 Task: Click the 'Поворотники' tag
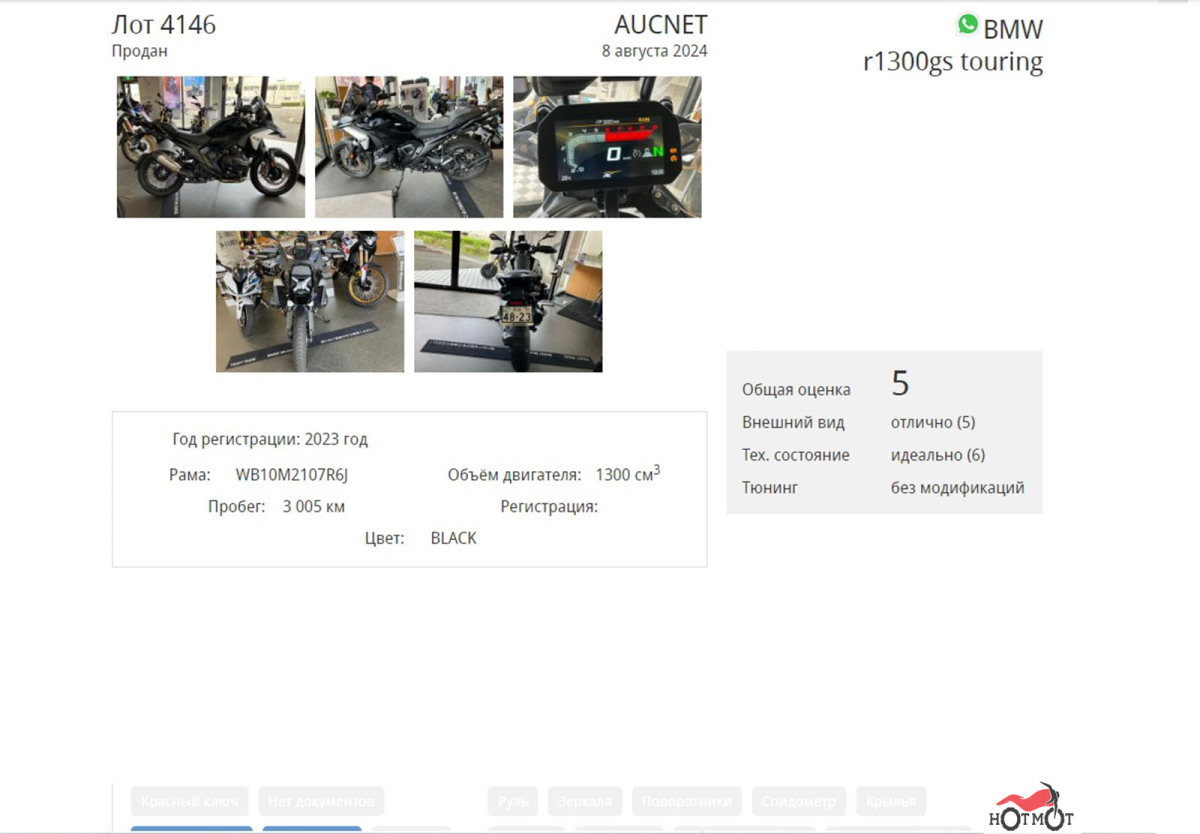[687, 801]
